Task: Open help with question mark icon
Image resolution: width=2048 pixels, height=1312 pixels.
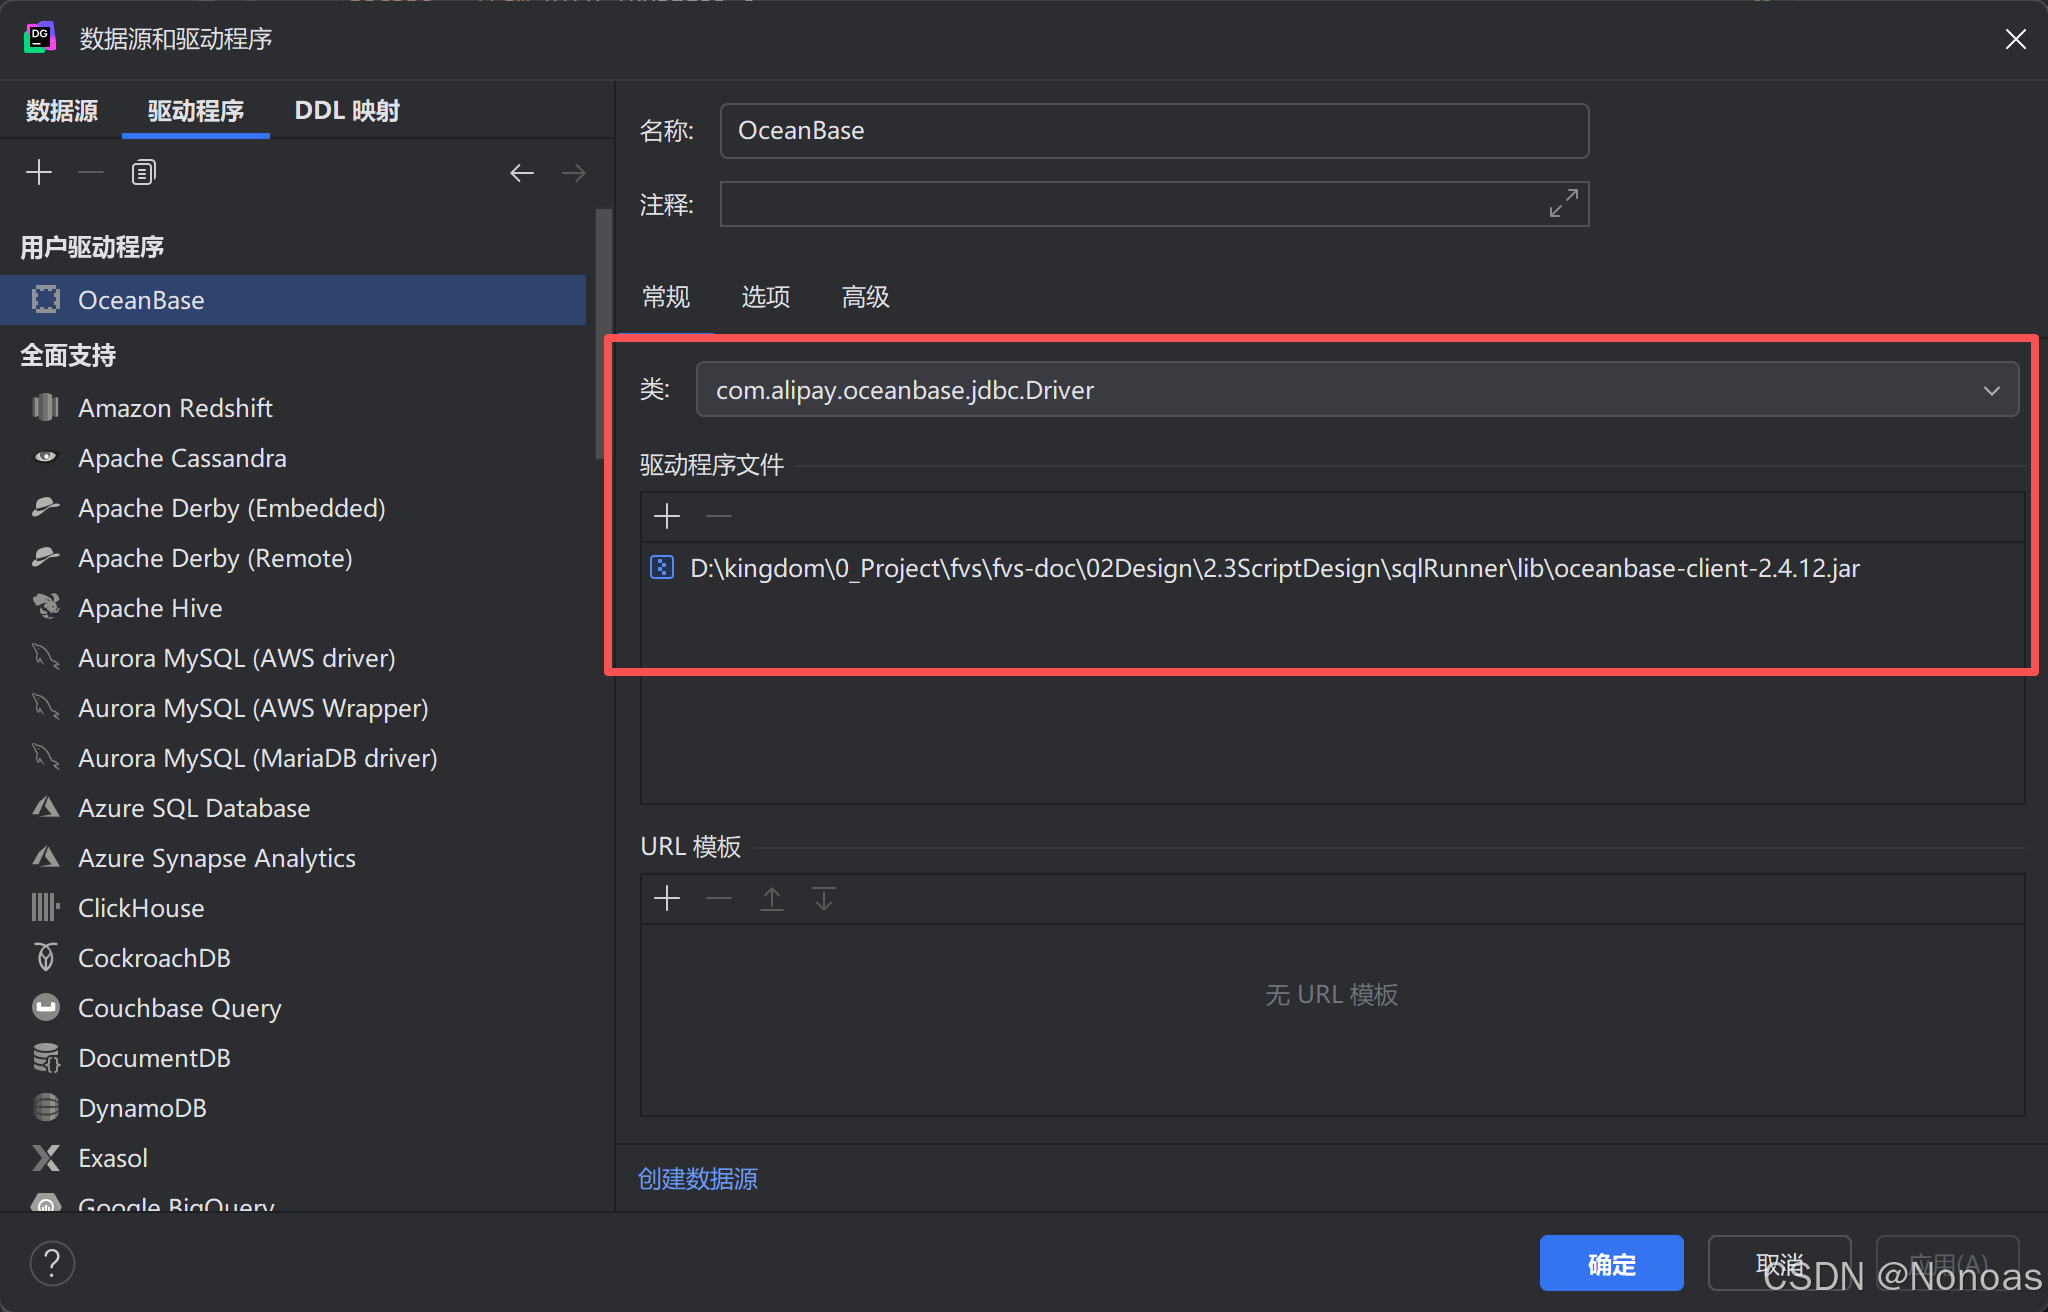Action: (52, 1263)
